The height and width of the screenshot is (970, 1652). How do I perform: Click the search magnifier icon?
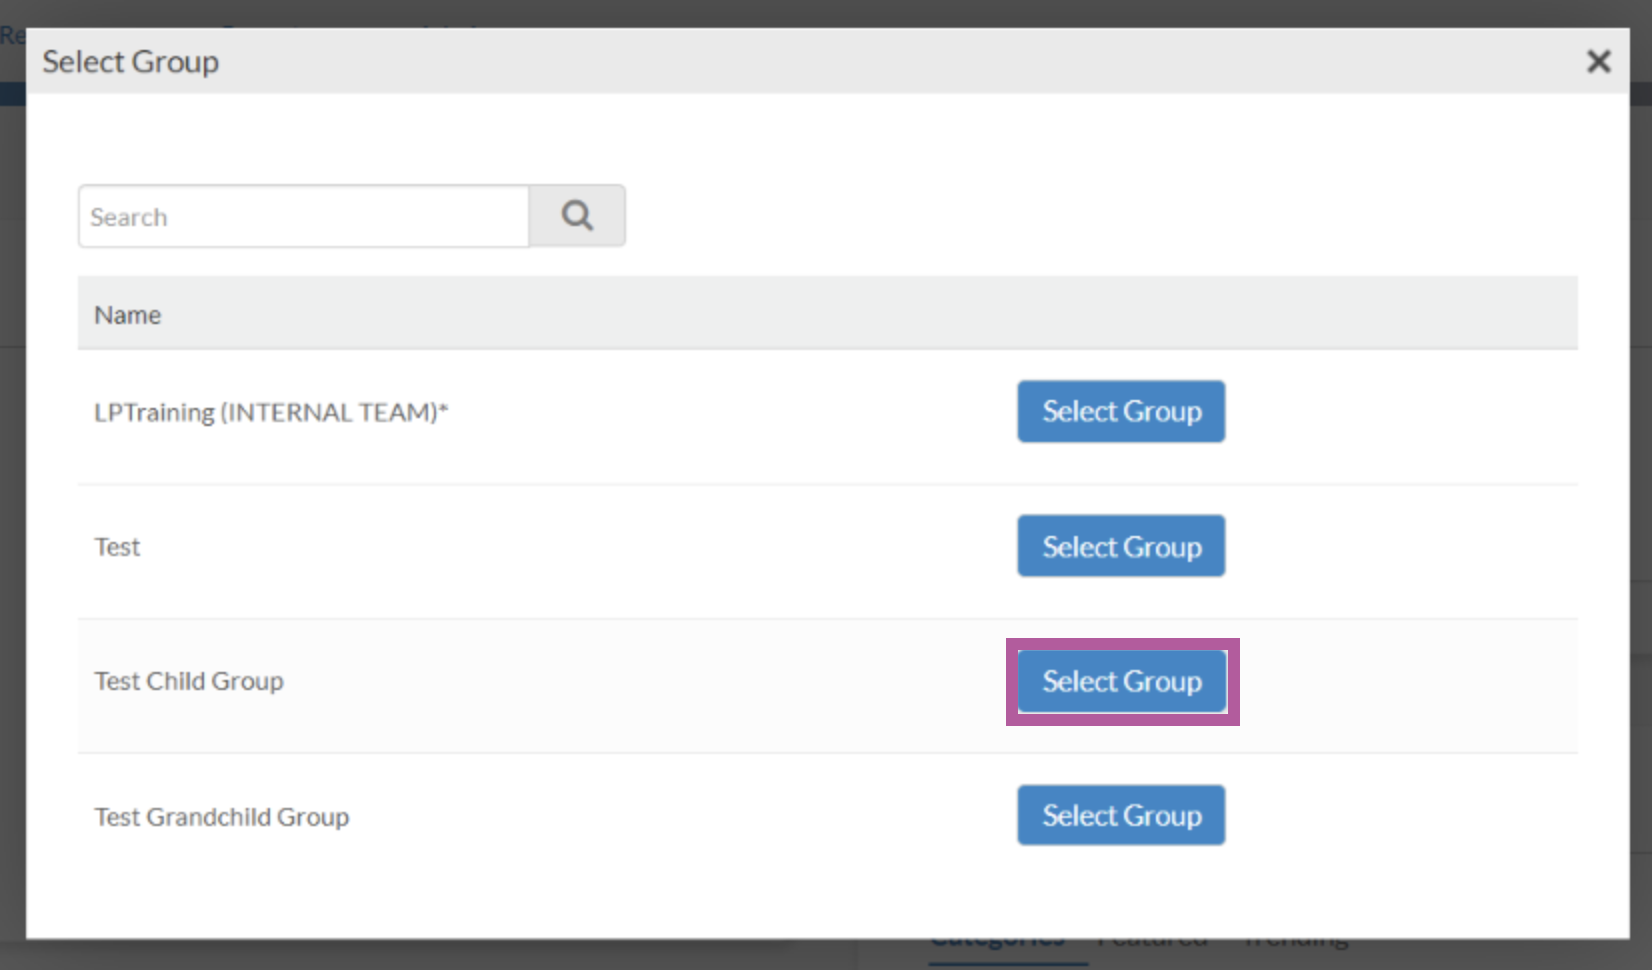click(x=576, y=215)
